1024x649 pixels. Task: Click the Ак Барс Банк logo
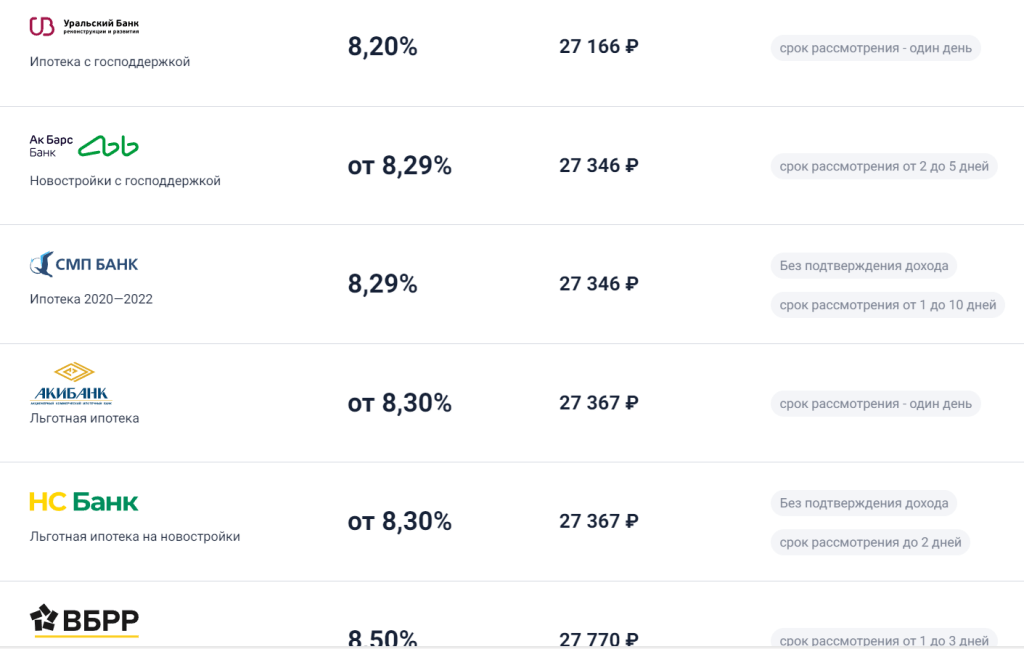[x=84, y=146]
